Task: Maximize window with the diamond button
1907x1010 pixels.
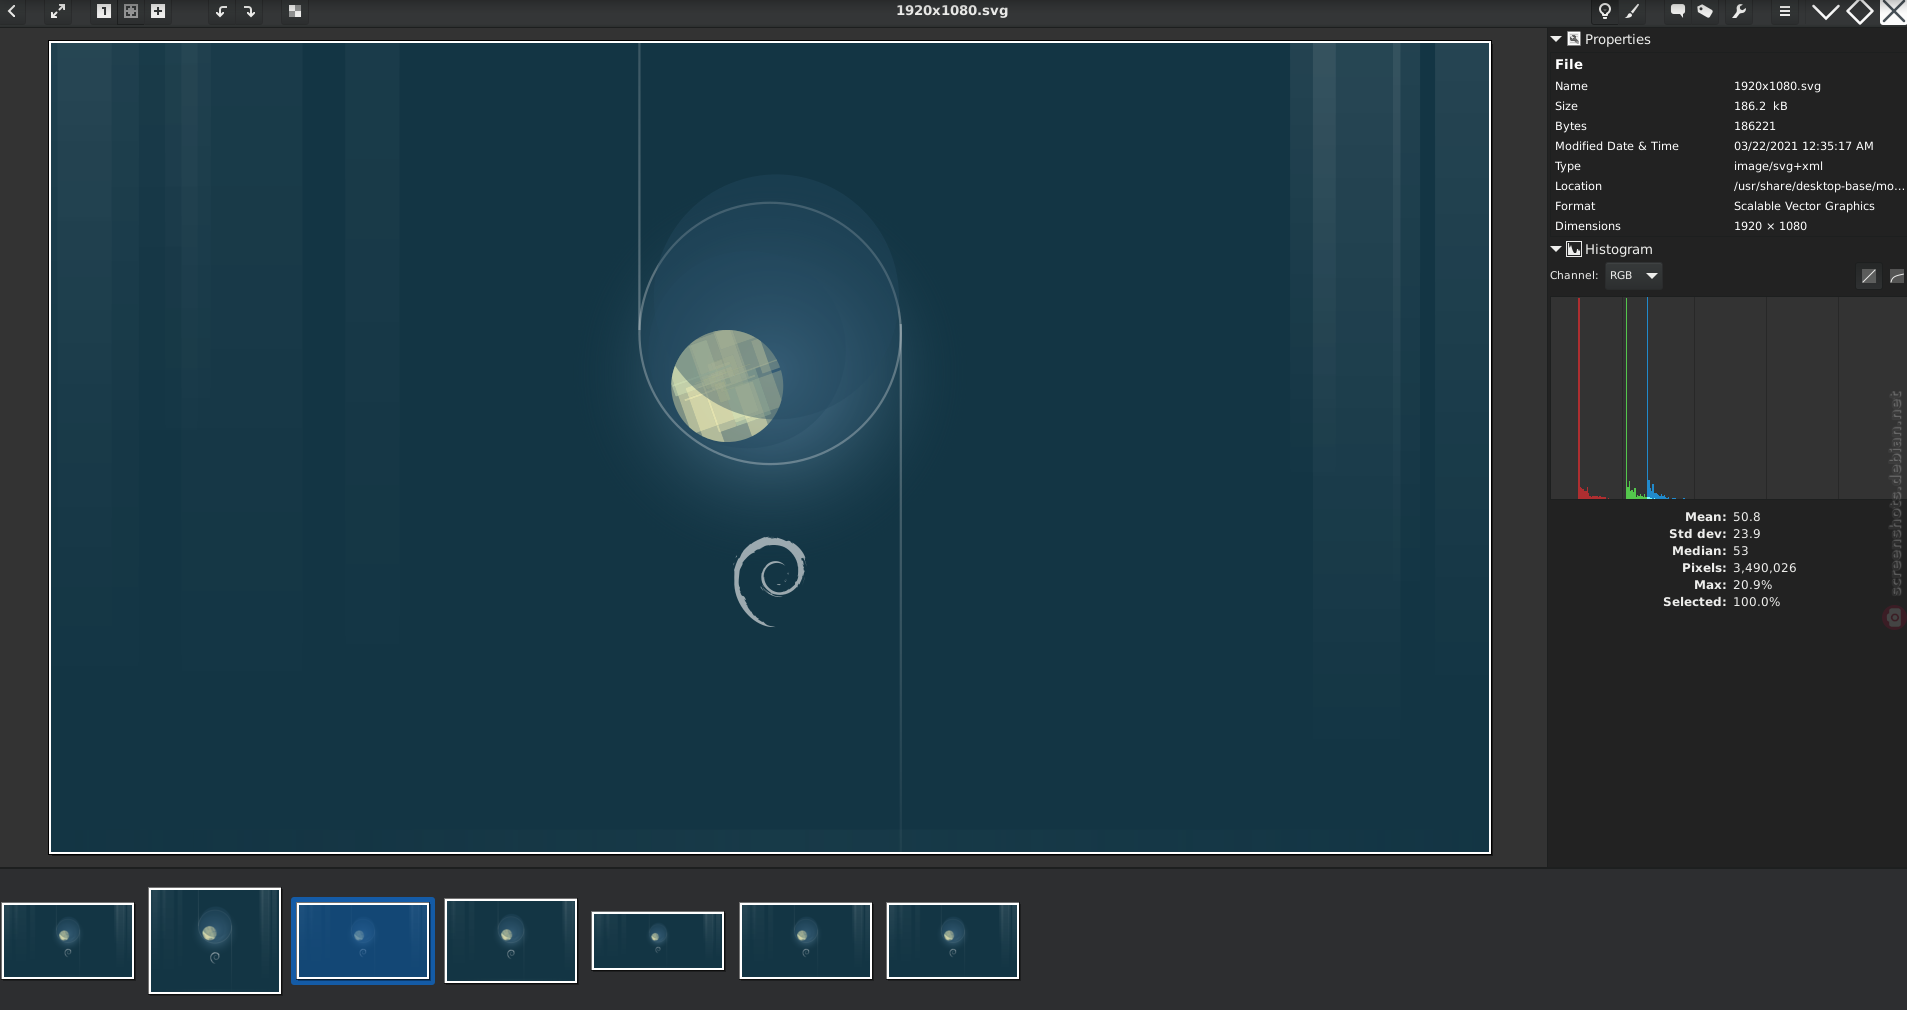Action: 1860,12
